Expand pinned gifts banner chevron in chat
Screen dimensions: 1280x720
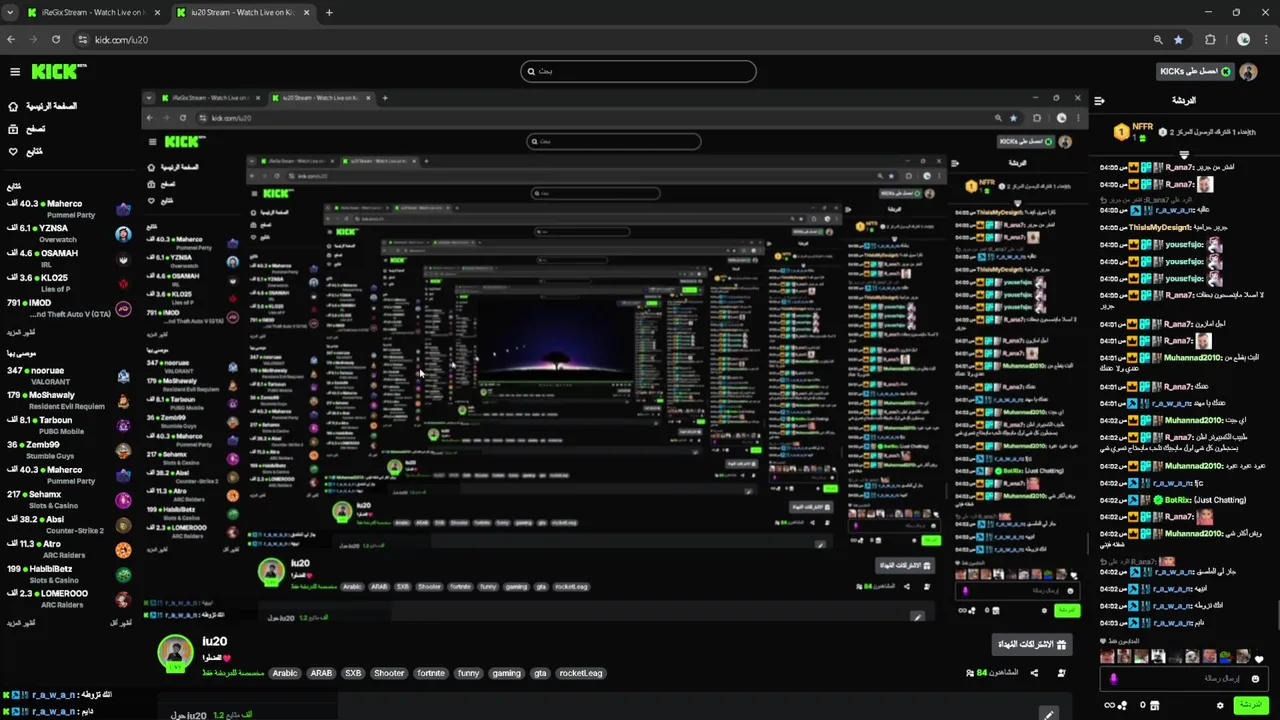pos(1184,154)
